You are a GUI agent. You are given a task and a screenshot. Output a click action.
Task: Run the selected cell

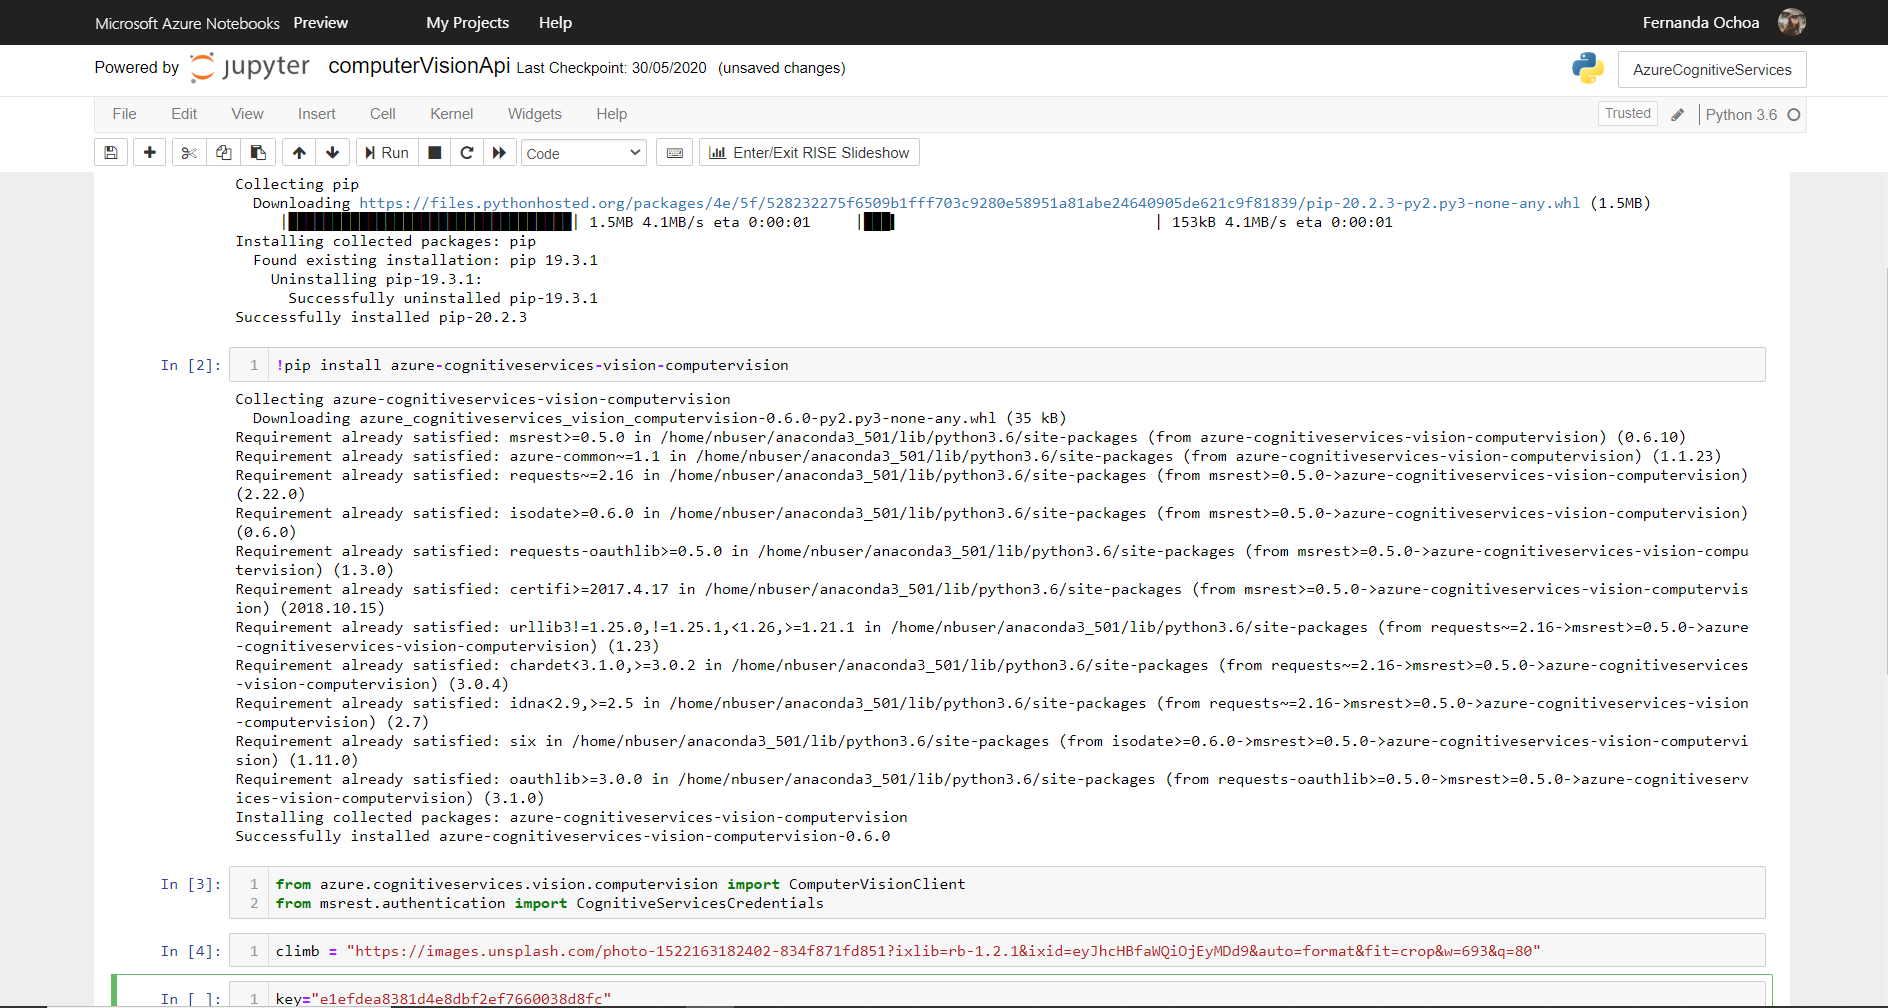pos(387,153)
